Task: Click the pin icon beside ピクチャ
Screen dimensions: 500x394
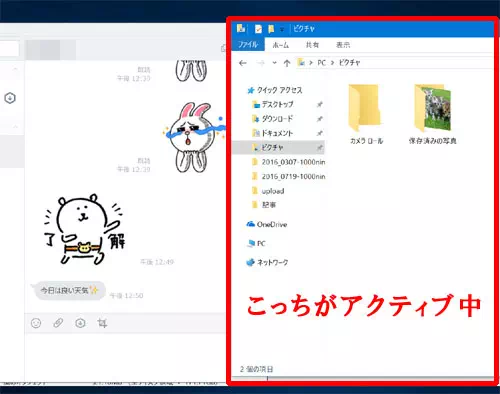Action: point(319,148)
